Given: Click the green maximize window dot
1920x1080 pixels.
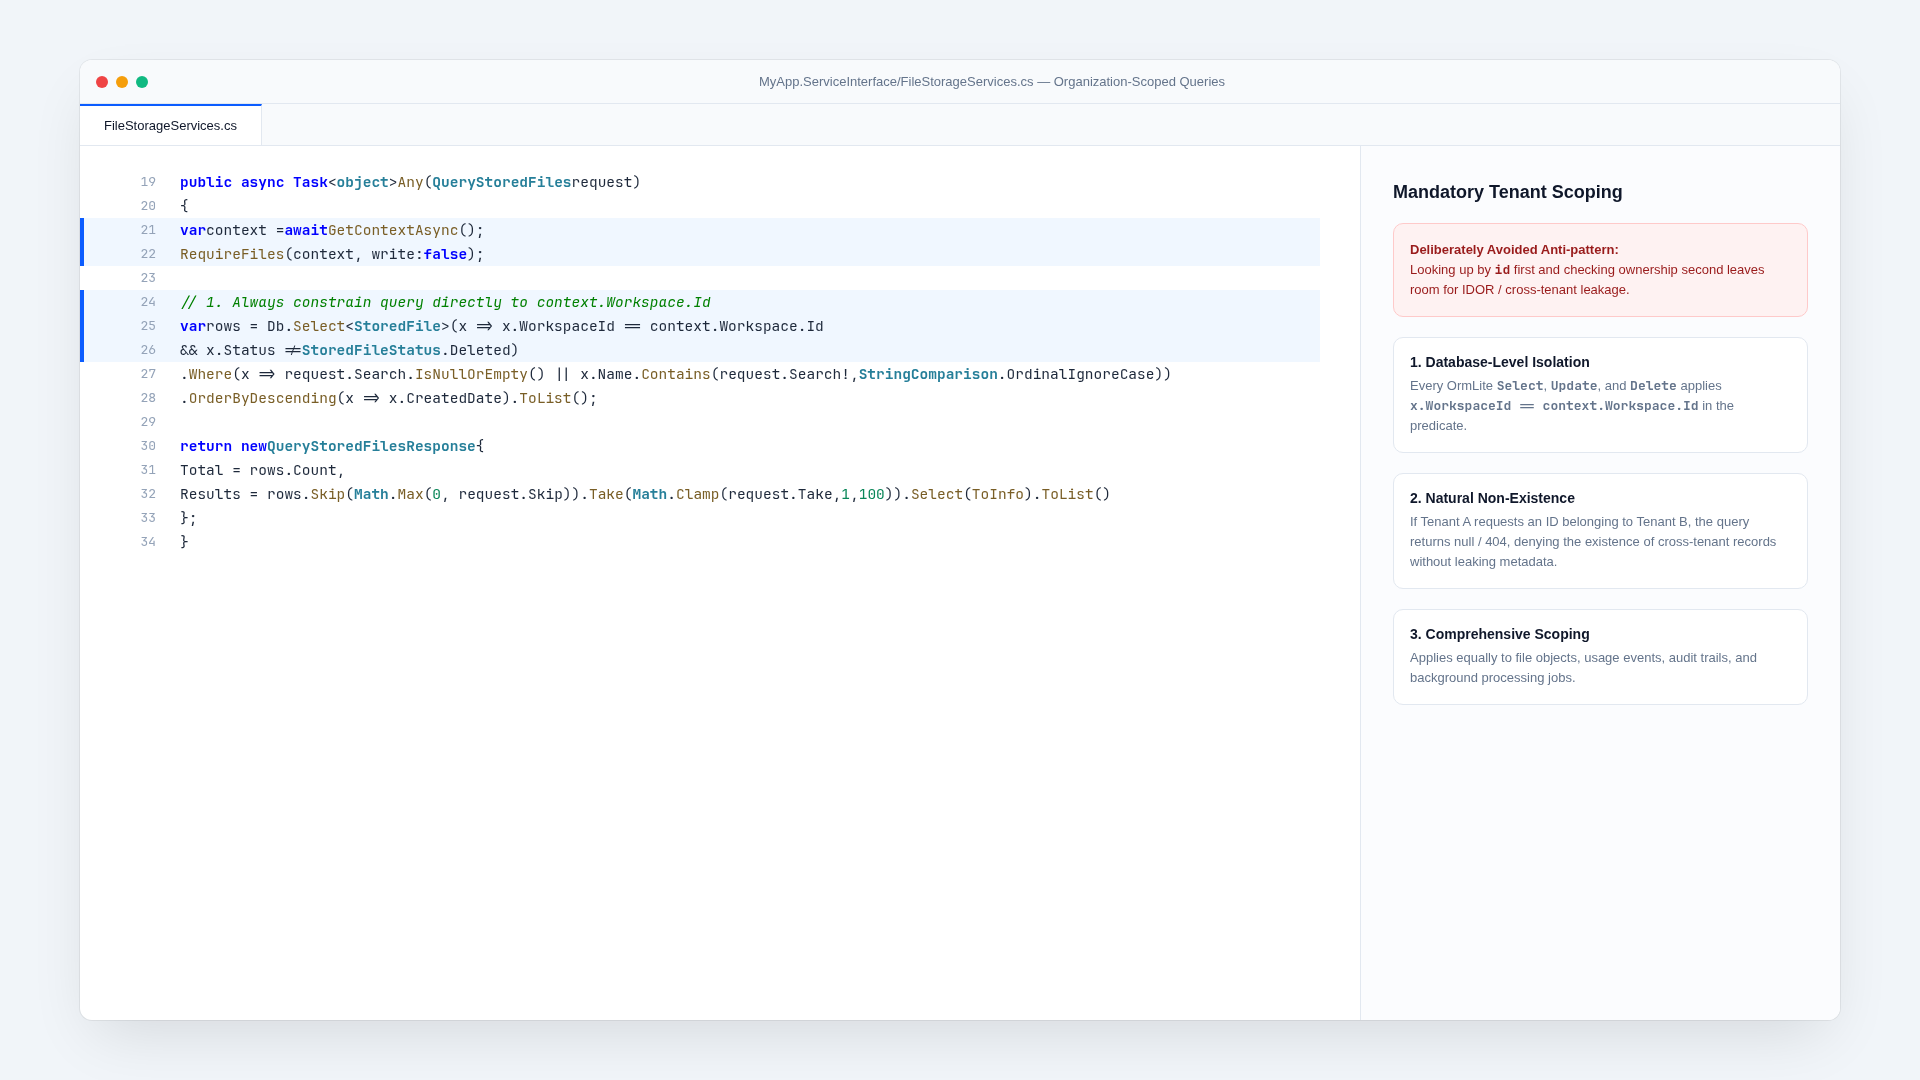Looking at the screenshot, I should [142, 82].
